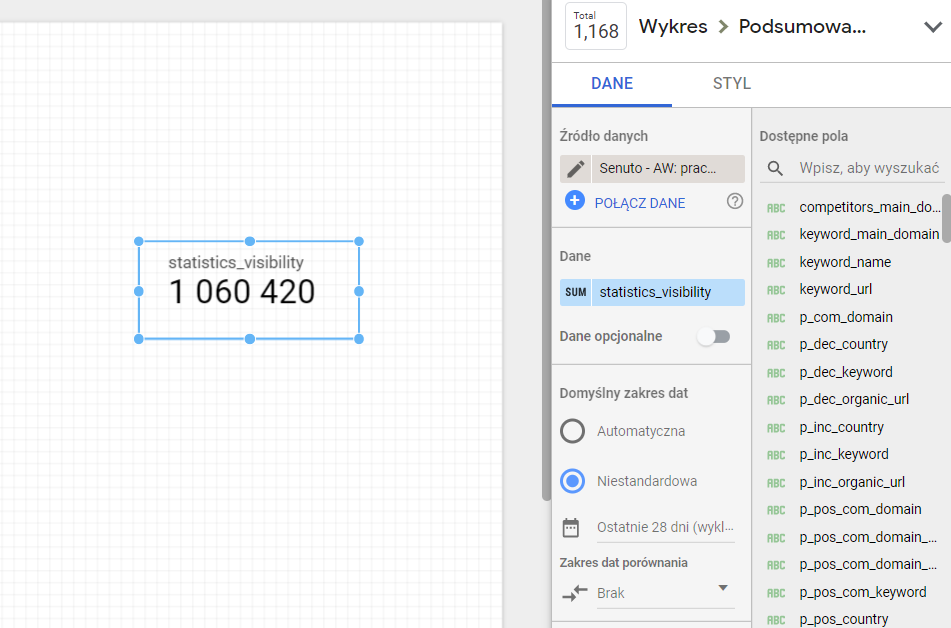
Task: Click the keyword_name field
Action: (x=845, y=262)
